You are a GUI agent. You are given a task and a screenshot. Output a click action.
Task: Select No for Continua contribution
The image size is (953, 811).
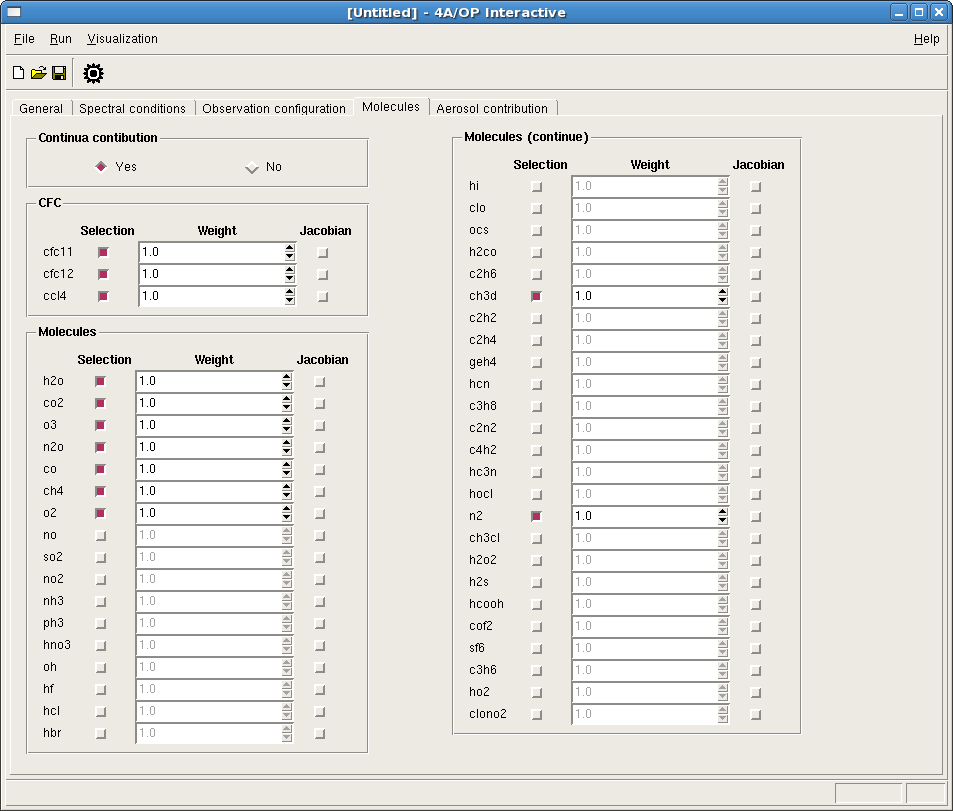click(252, 167)
